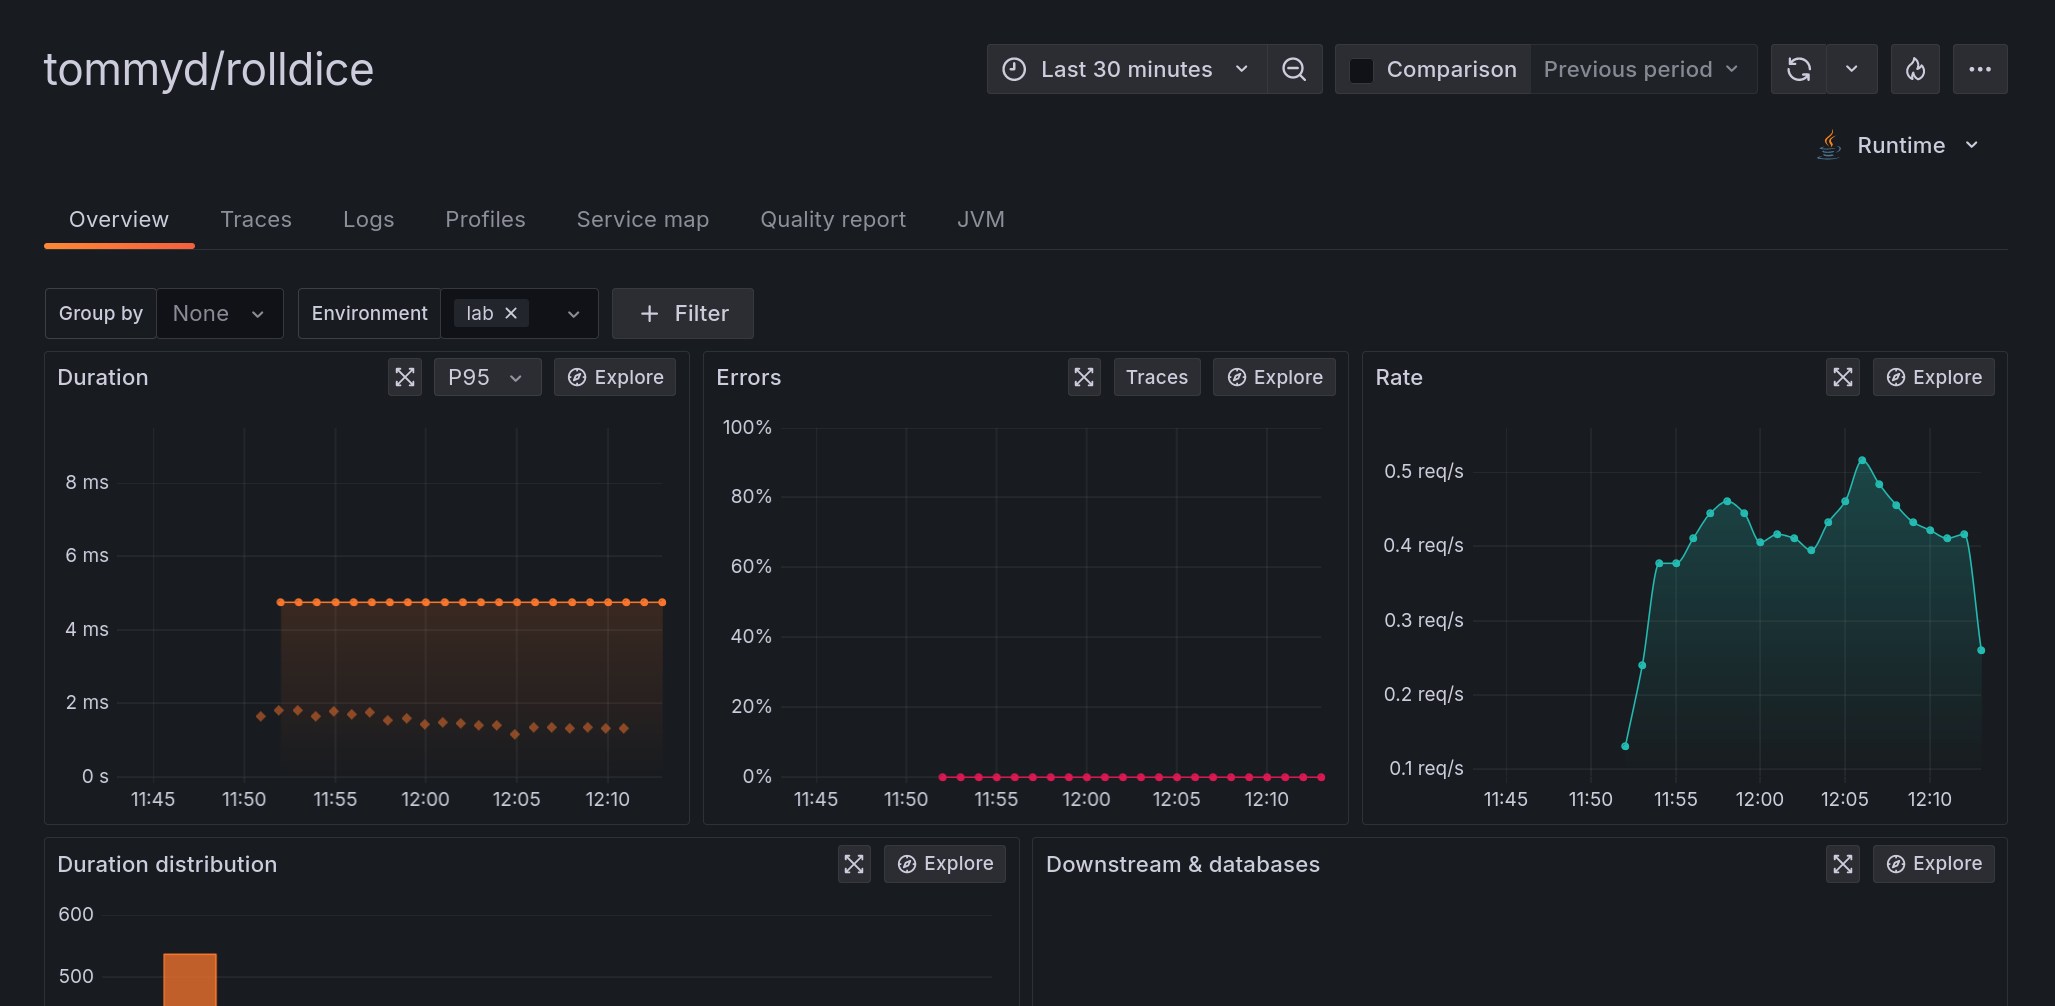
Task: Switch to the Profiles tab
Action: pos(485,219)
